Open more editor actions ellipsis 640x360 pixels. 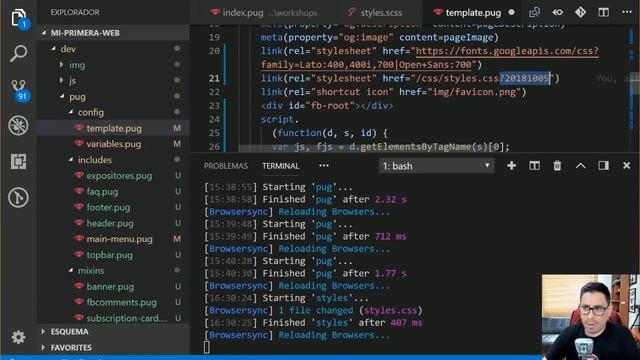[x=627, y=12]
